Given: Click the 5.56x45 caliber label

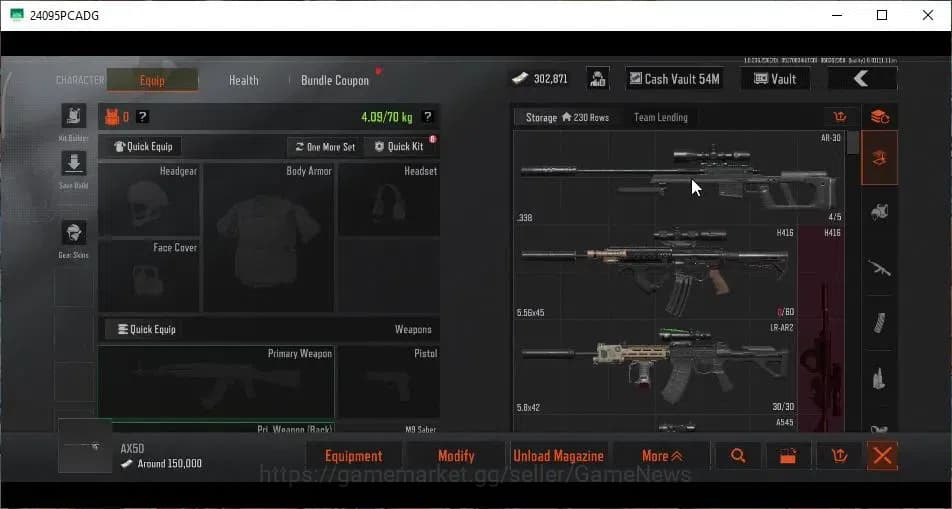Looking at the screenshot, I should click(x=531, y=313).
